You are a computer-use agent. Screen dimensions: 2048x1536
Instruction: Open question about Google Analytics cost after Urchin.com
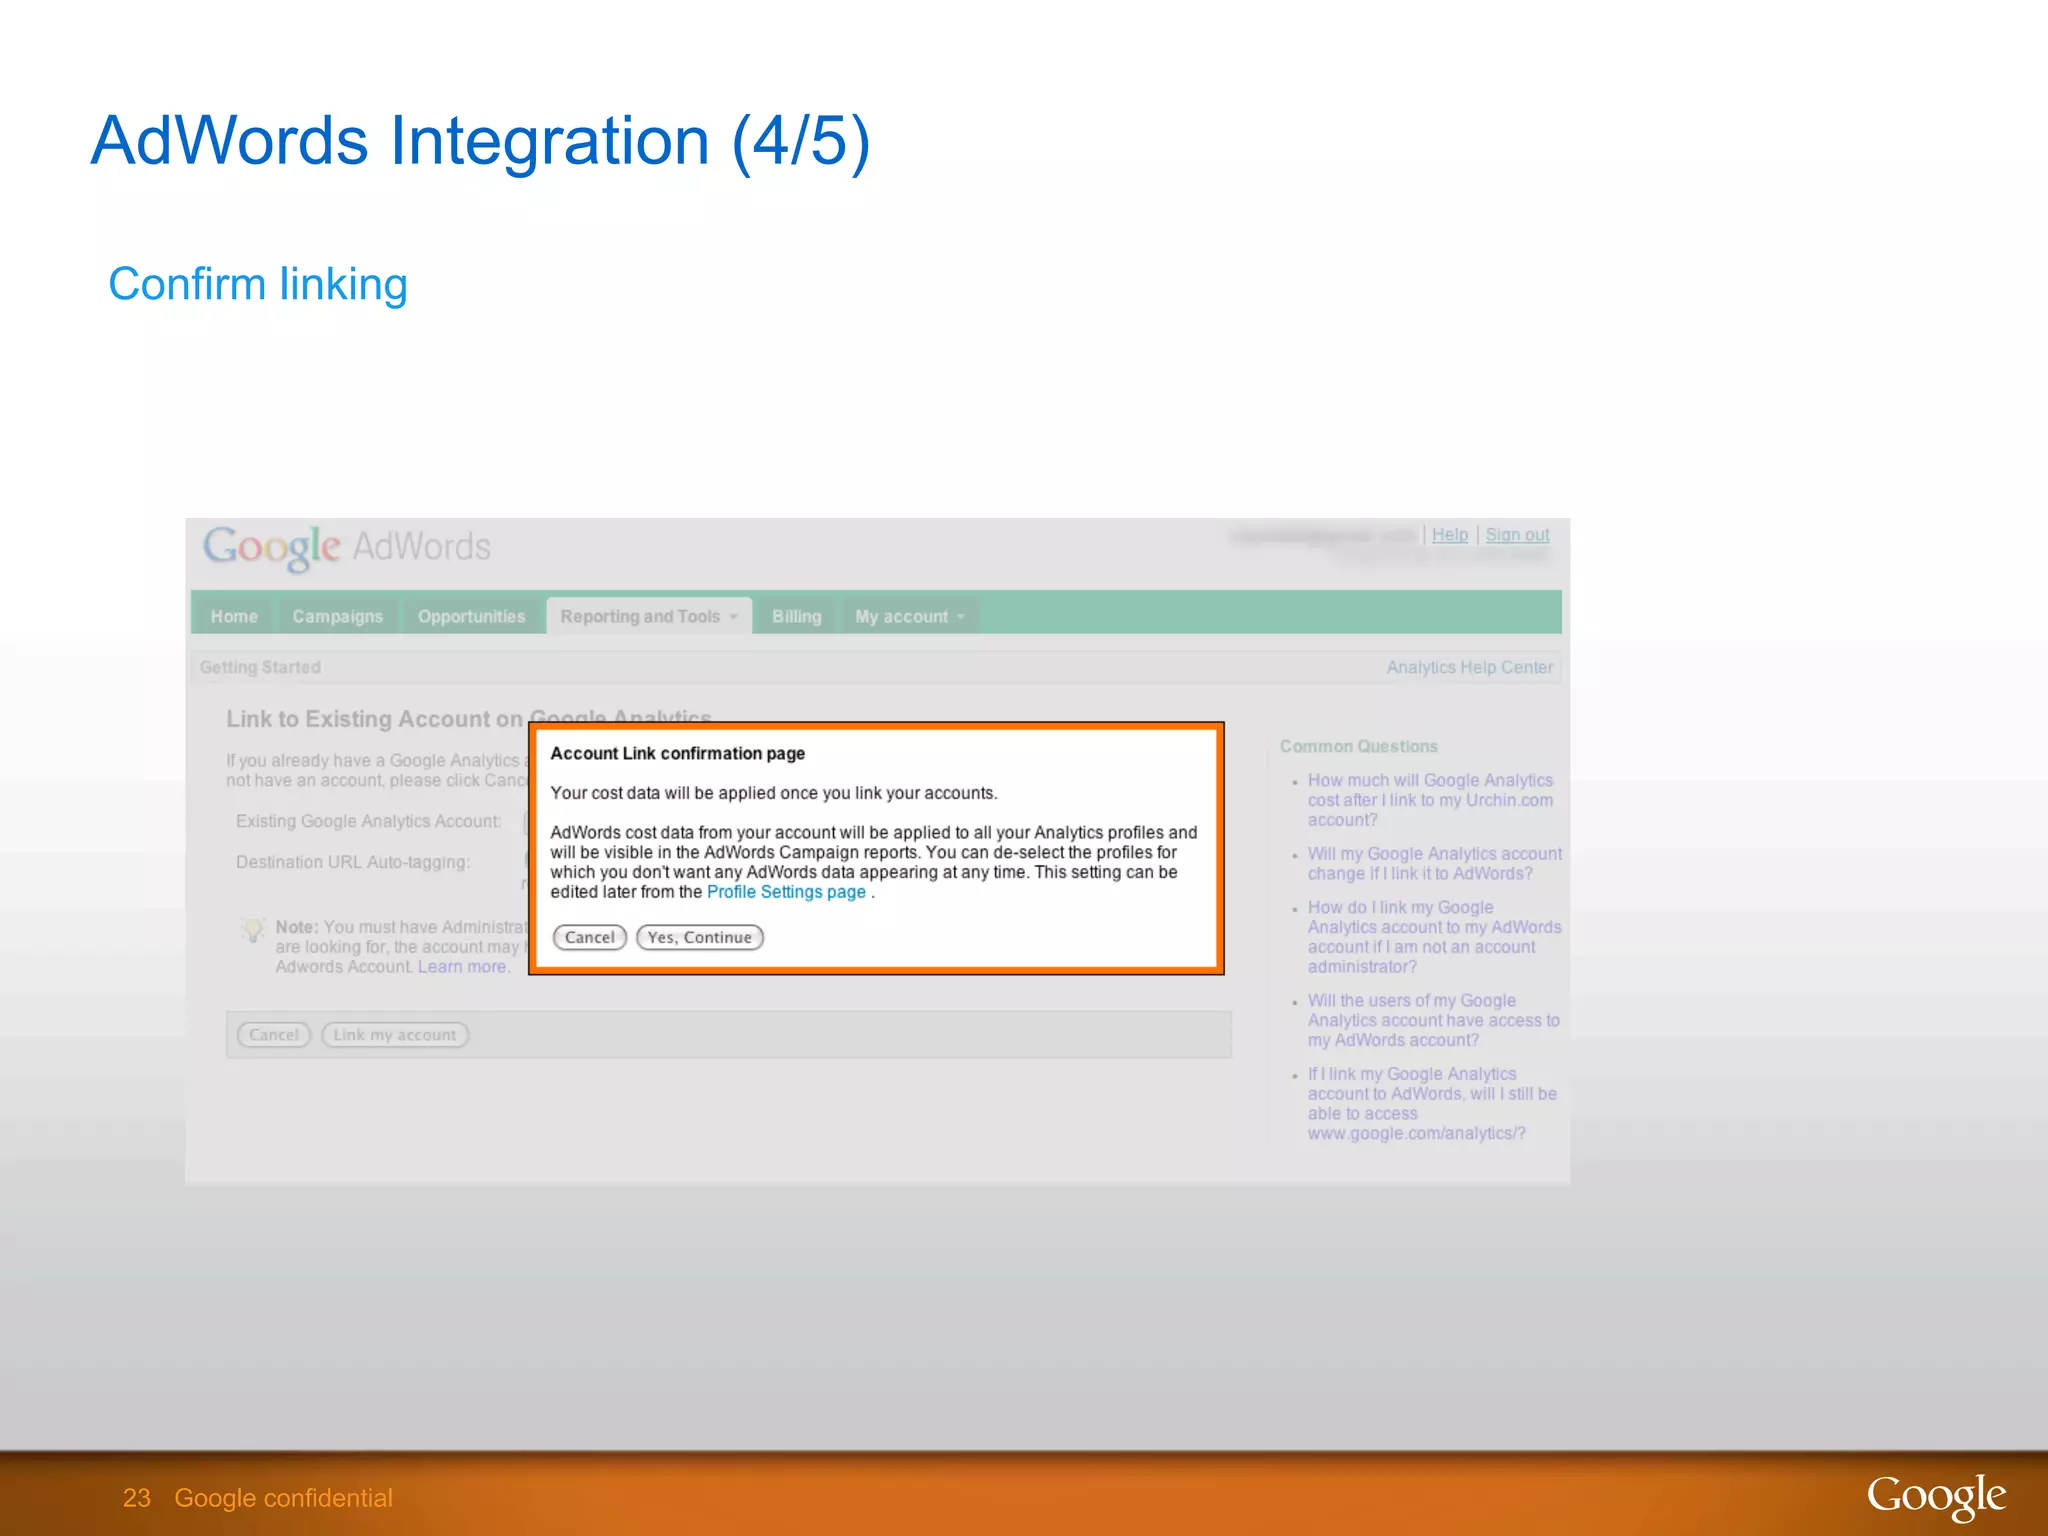[x=1430, y=800]
